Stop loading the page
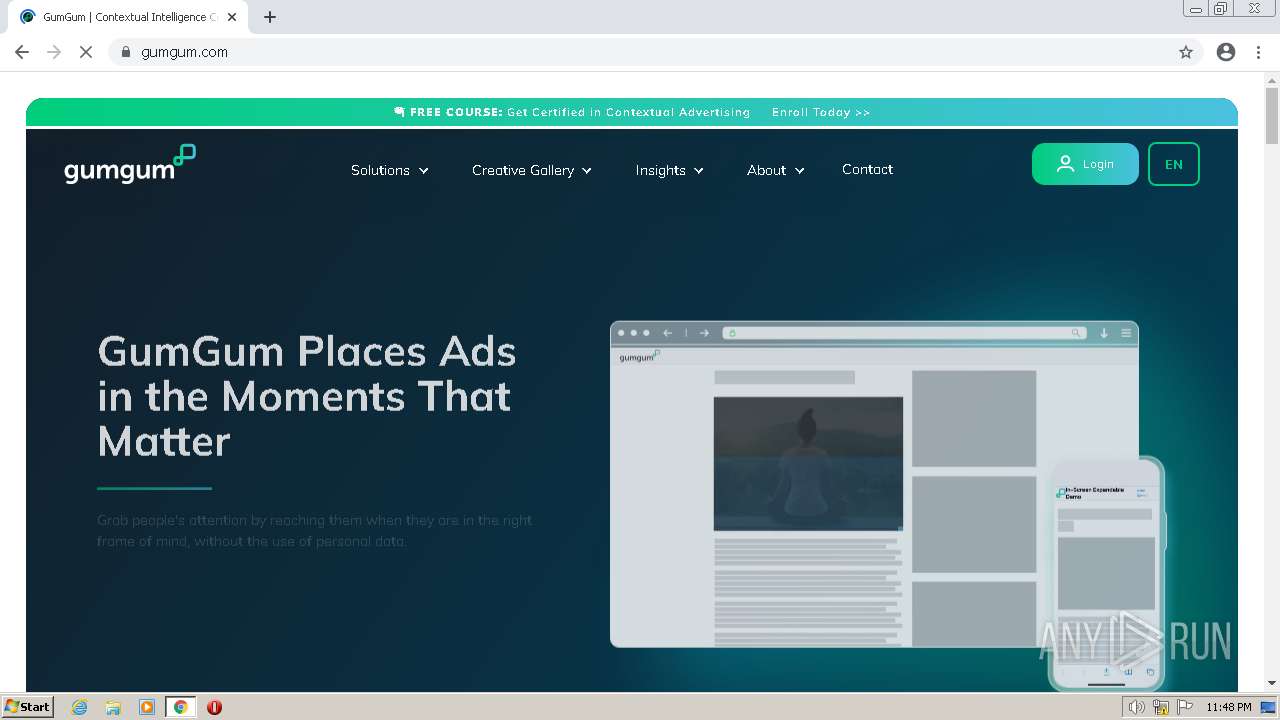This screenshot has height=720, width=1280. click(86, 52)
